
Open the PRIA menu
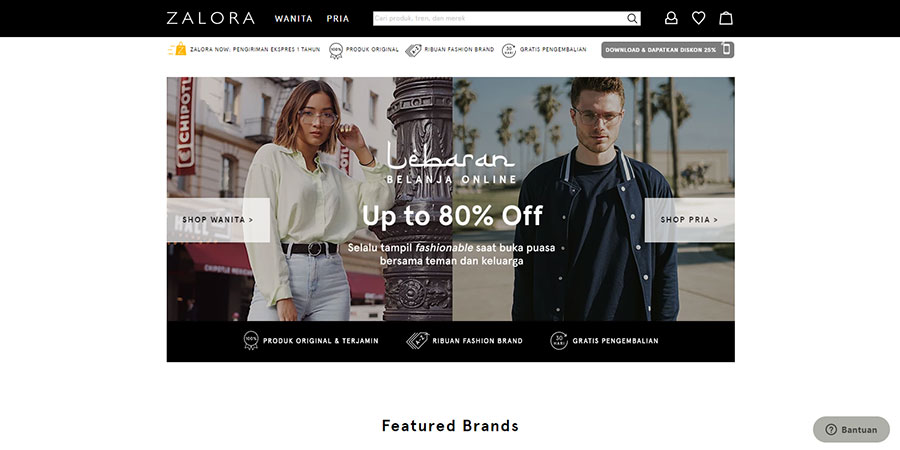tap(338, 18)
